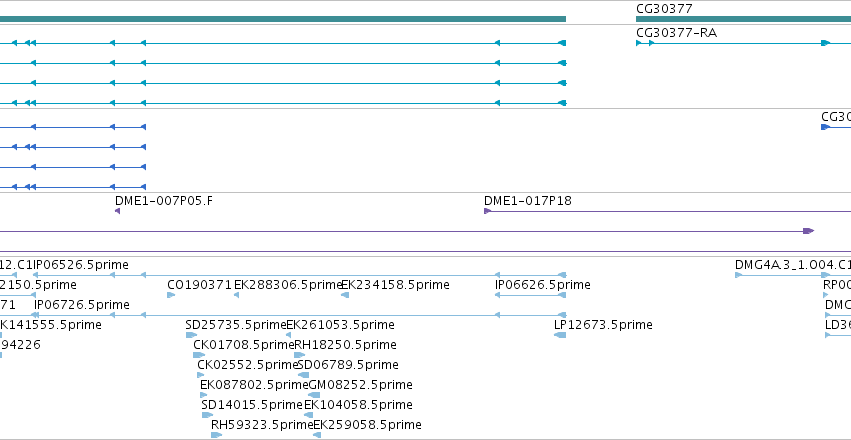The width and height of the screenshot is (851, 440).
Task: Select the SD14015.5prime label
Action: click(251, 405)
